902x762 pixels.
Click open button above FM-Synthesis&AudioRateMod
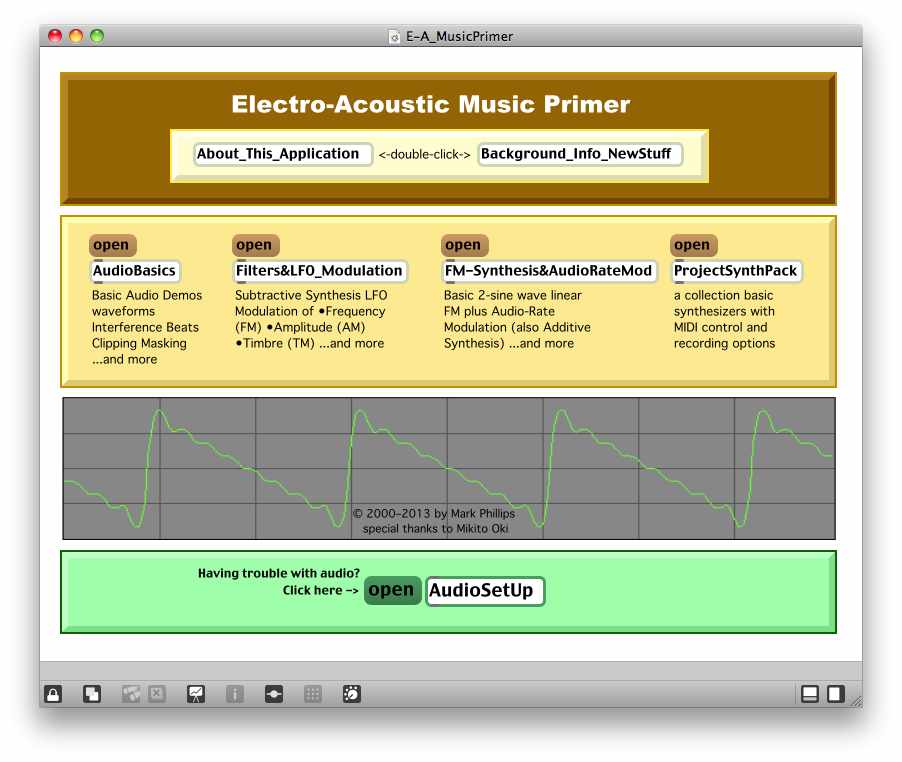(464, 245)
